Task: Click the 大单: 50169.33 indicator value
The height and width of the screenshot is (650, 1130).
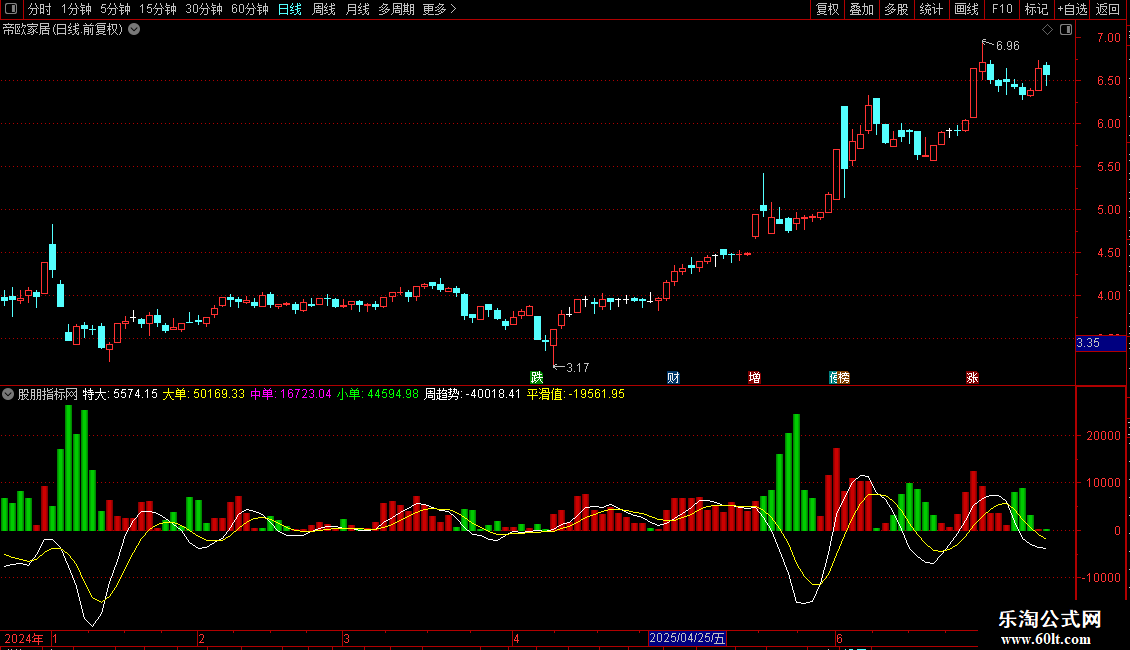Action: point(203,394)
